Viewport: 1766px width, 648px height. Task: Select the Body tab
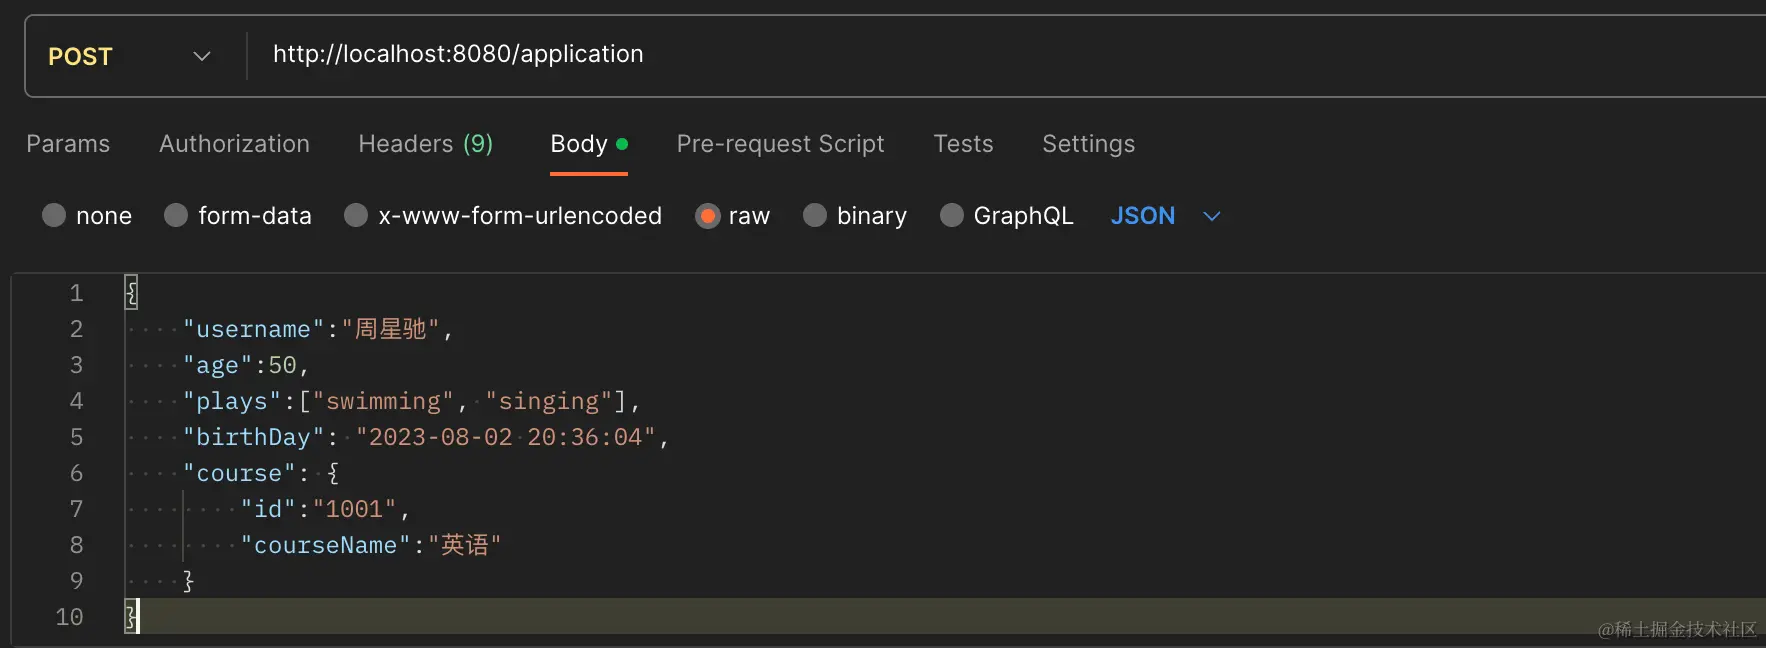580,144
